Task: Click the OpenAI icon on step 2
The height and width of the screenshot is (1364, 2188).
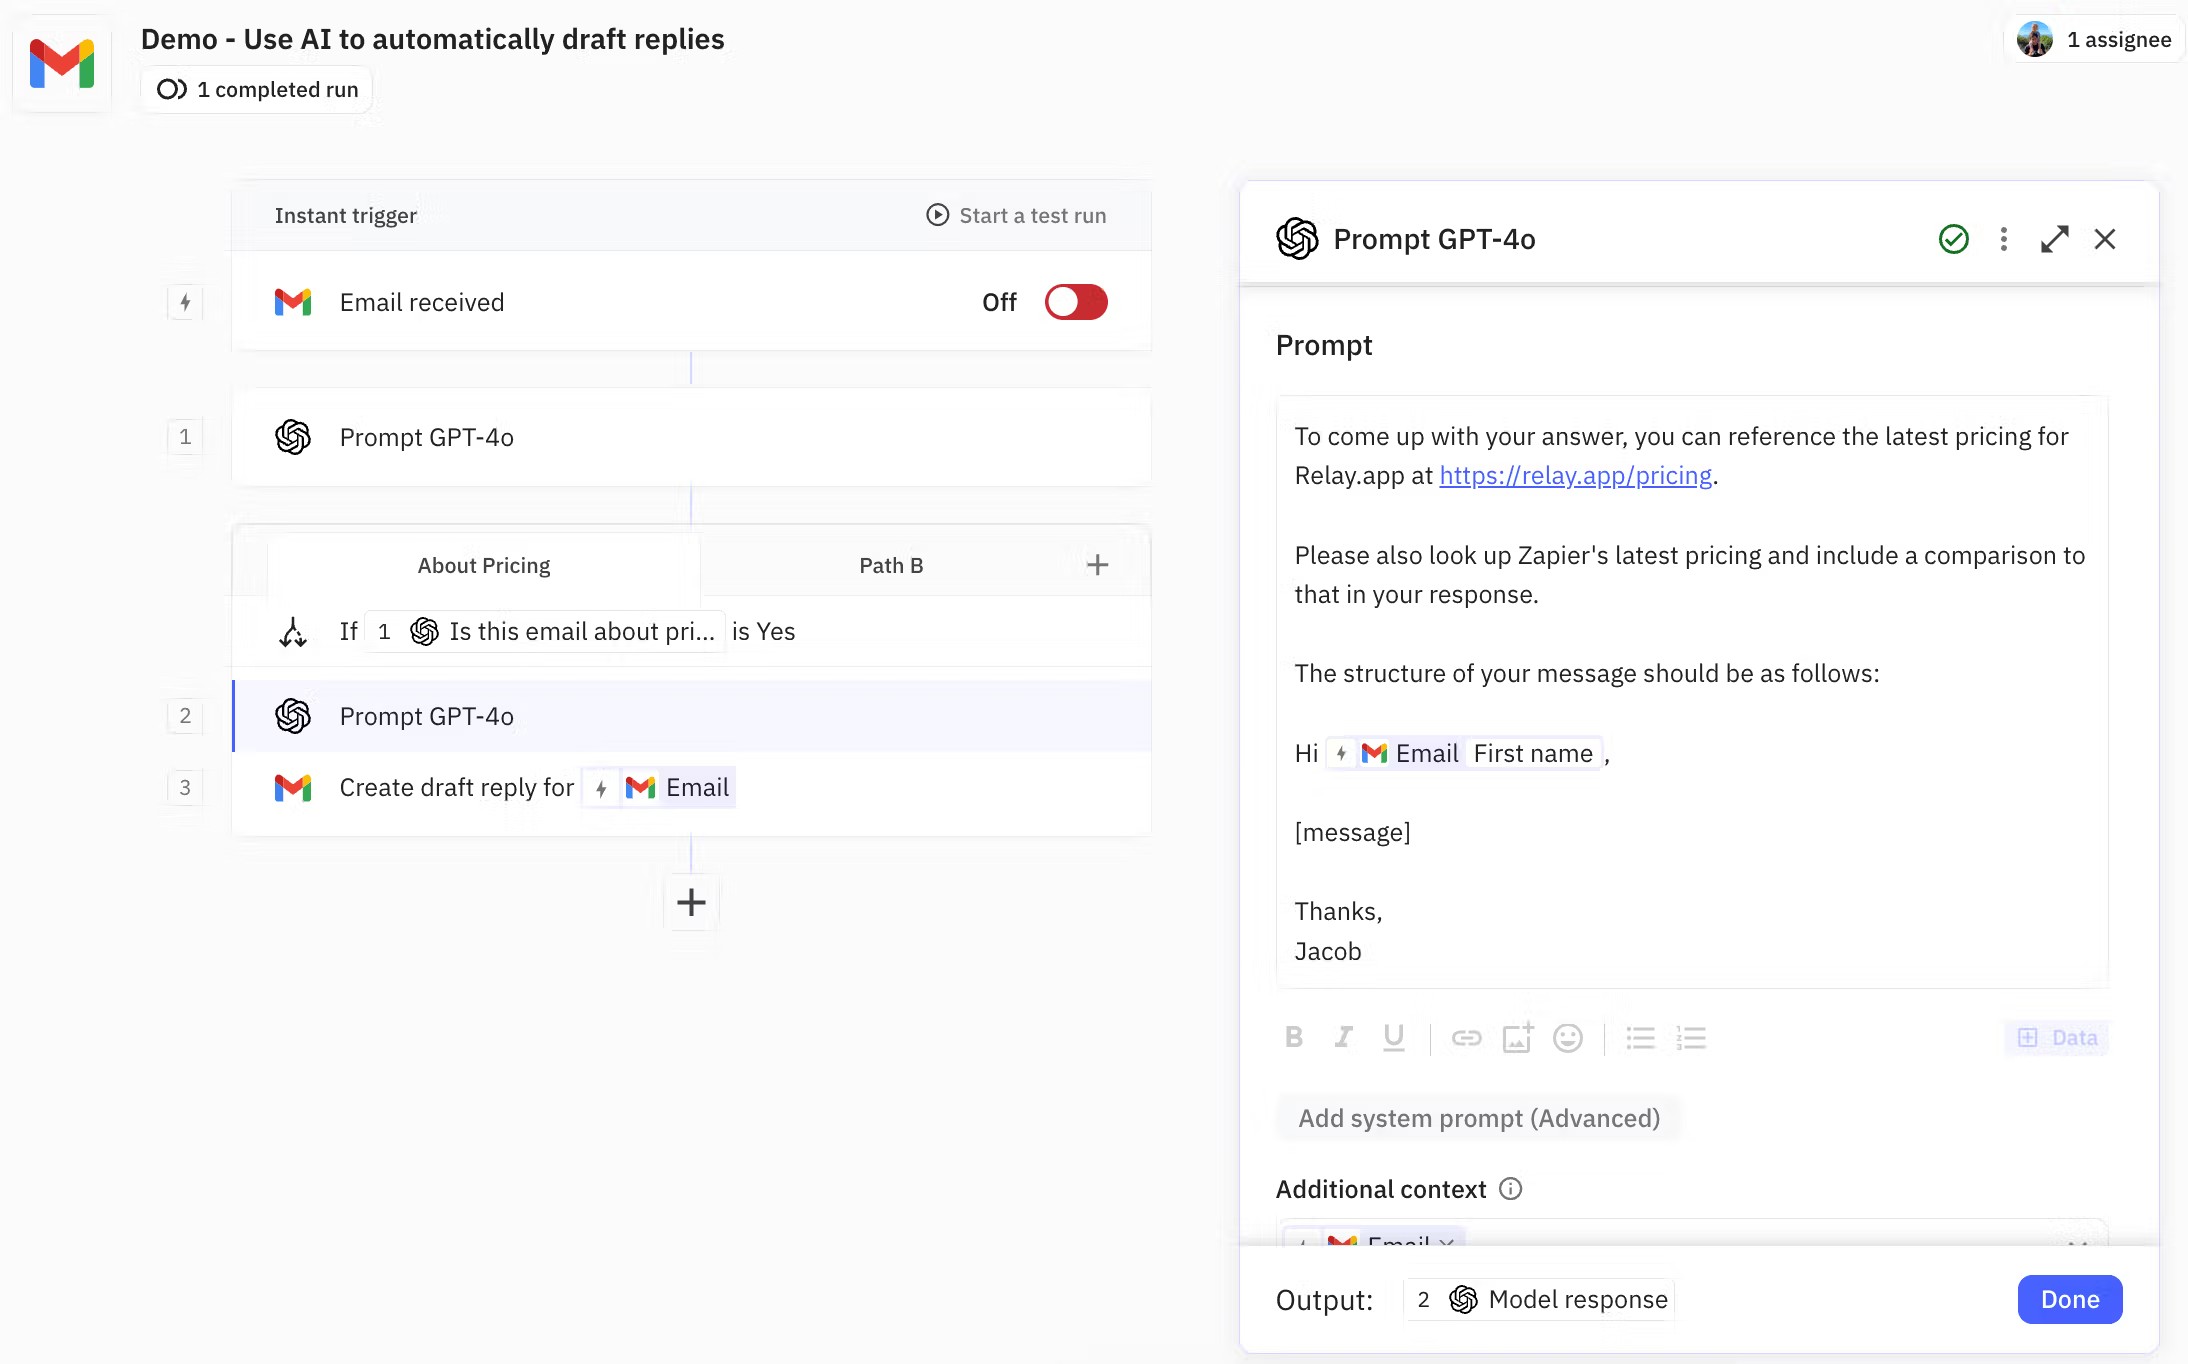Action: (x=293, y=716)
